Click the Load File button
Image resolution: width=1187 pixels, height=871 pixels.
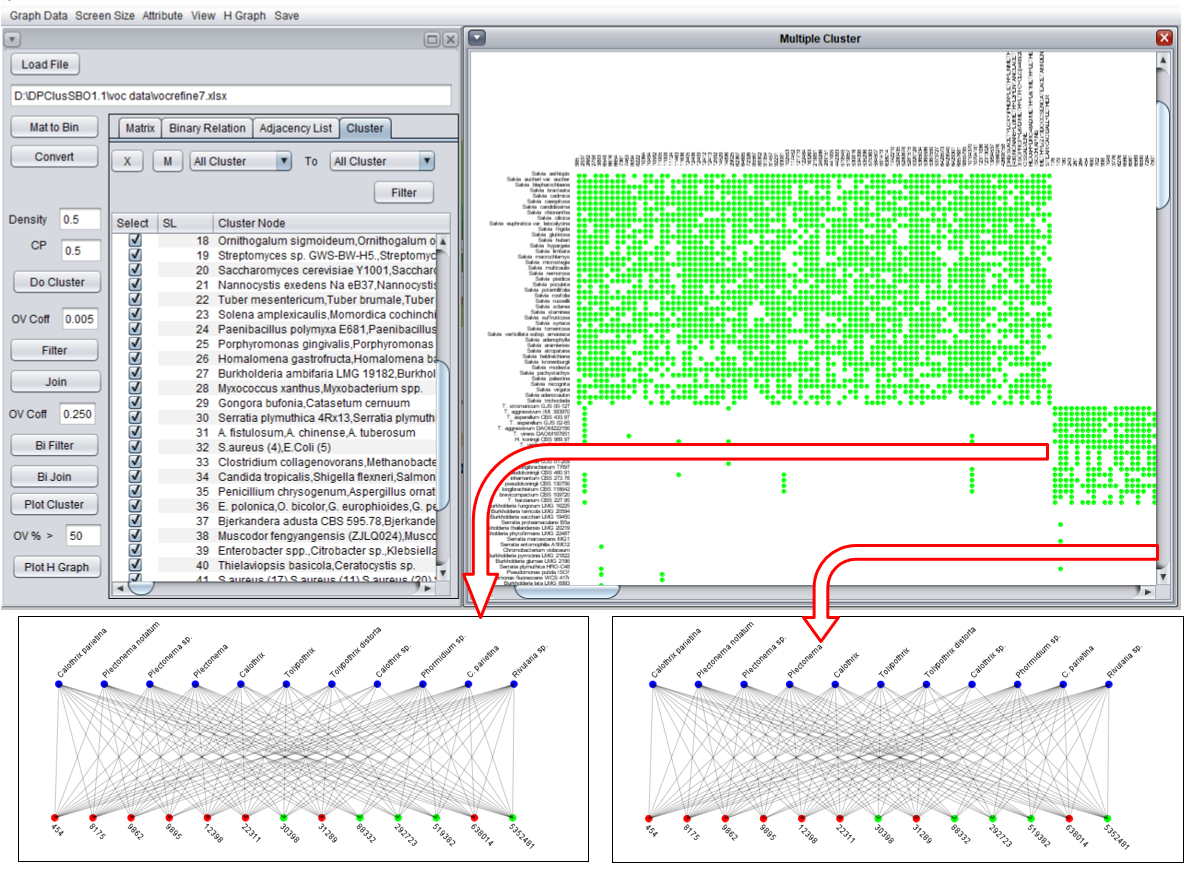point(45,64)
